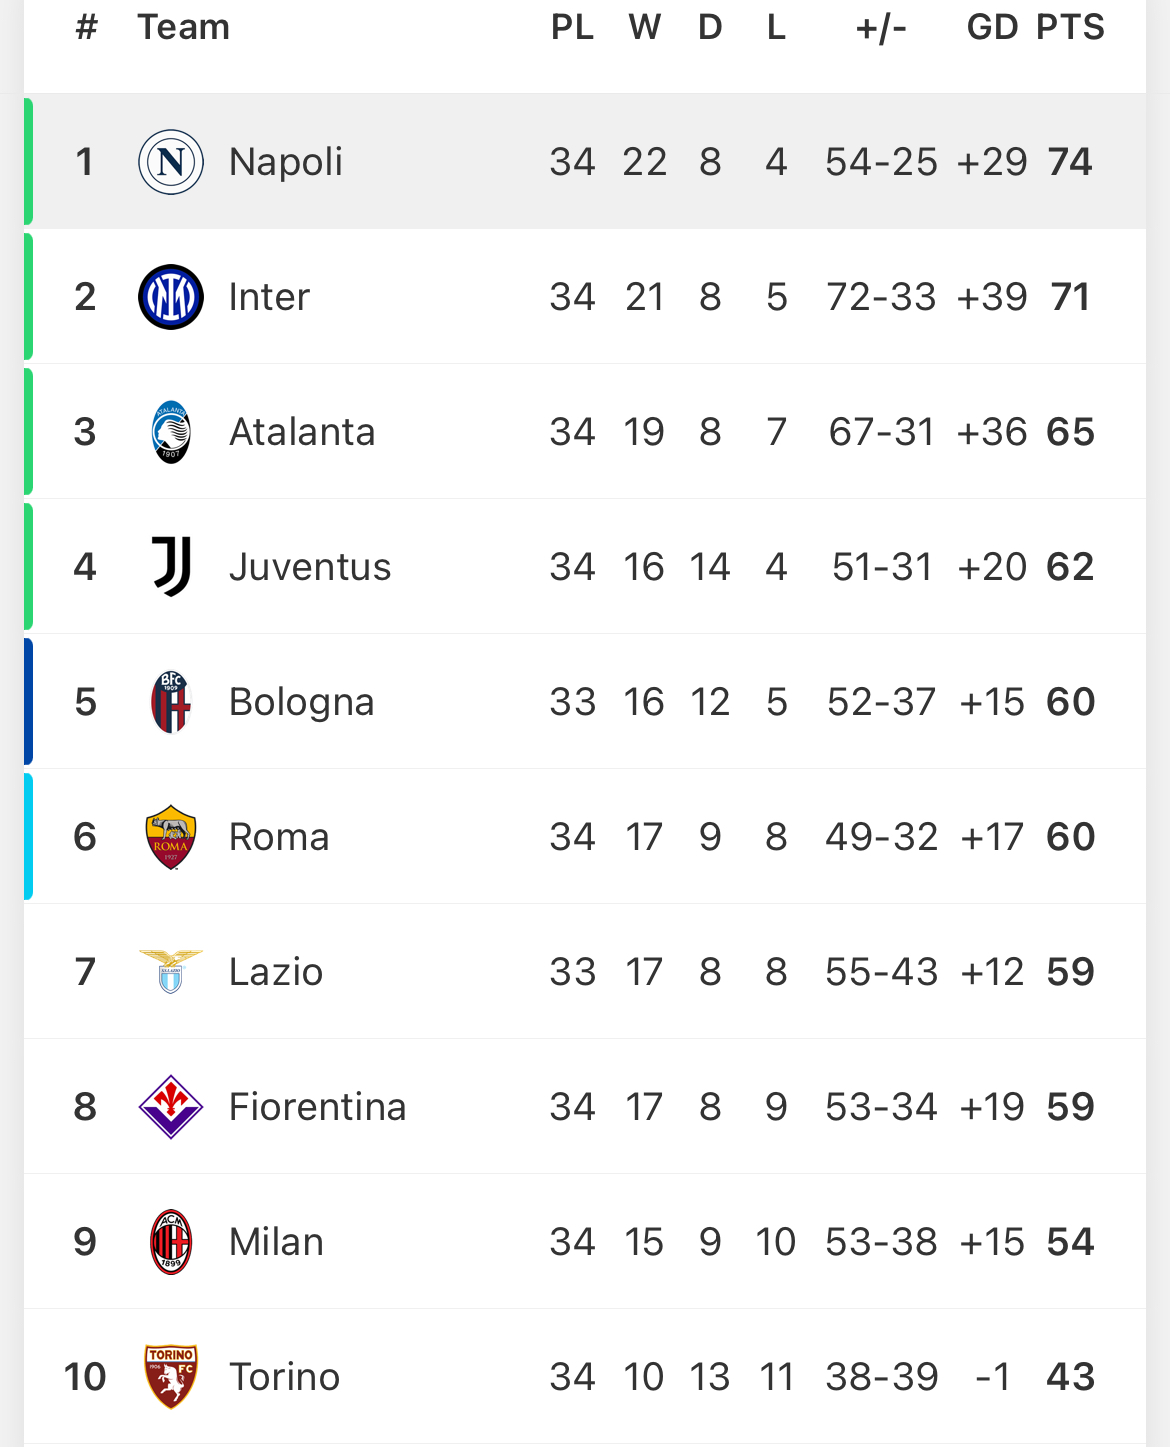Tap the Lazio eagle logo
This screenshot has width=1170, height=1447.
tap(171, 972)
